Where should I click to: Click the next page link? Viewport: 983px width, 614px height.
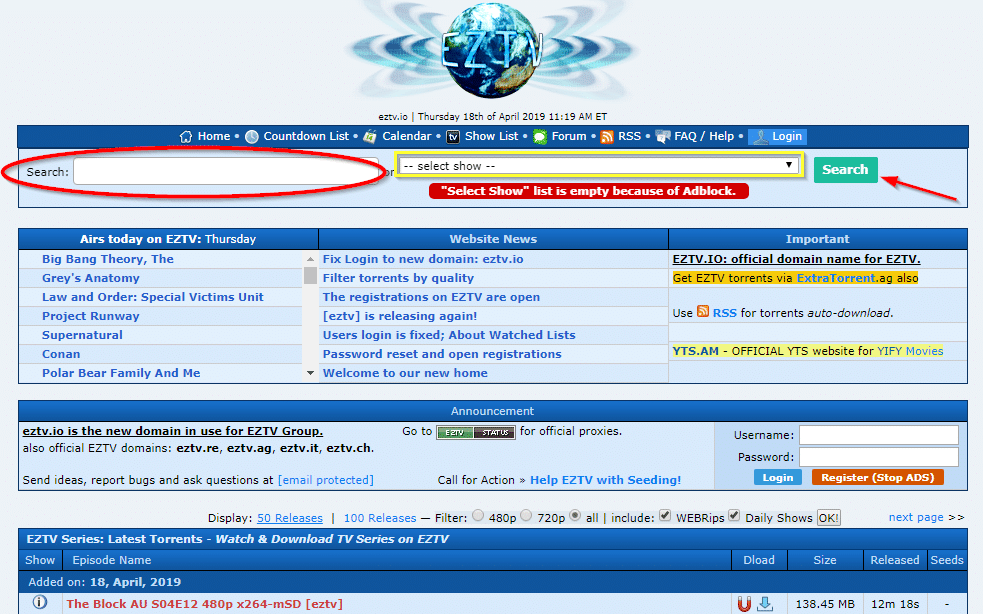pos(916,517)
